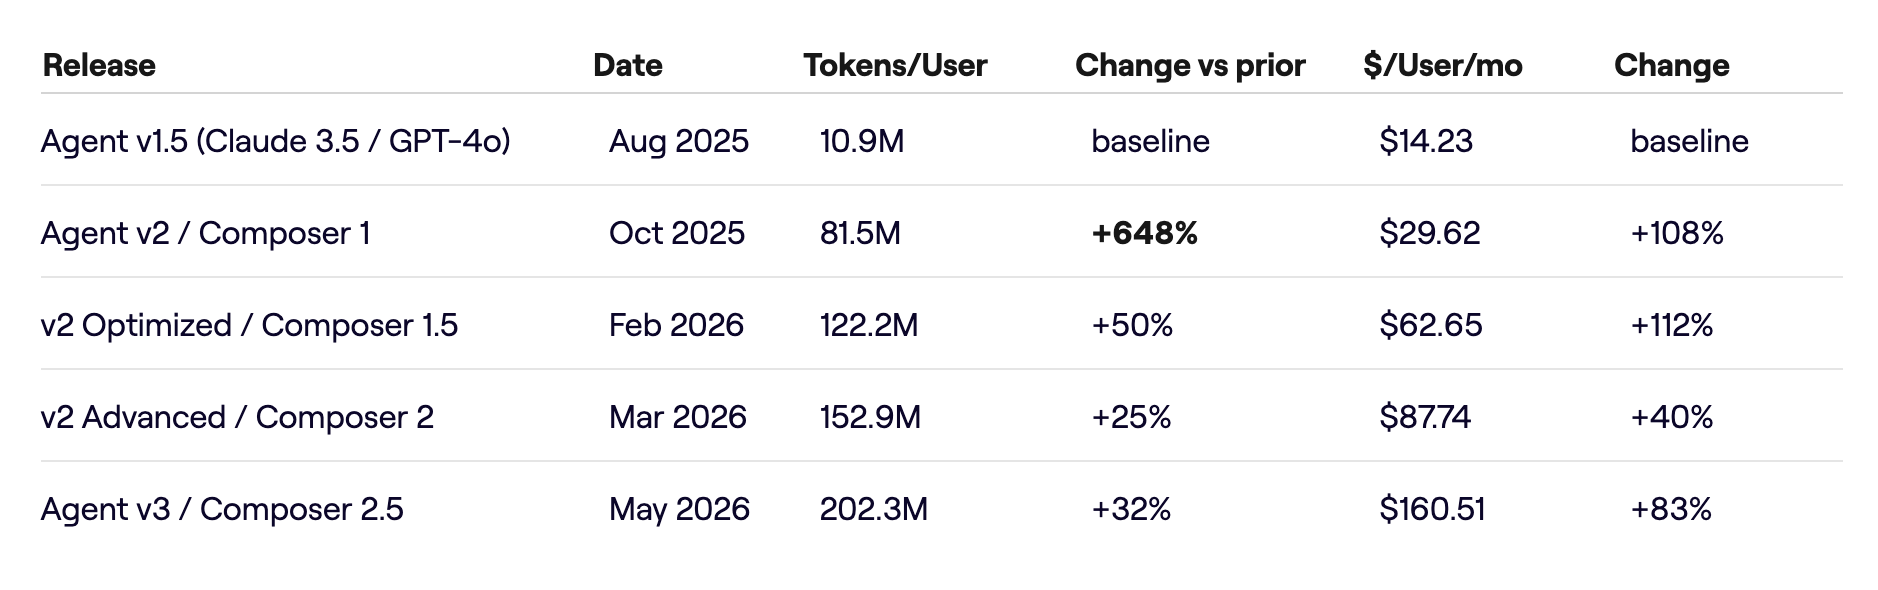Image resolution: width=1878 pixels, height=590 pixels.
Task: Click the Release column header
Action: coord(99,65)
